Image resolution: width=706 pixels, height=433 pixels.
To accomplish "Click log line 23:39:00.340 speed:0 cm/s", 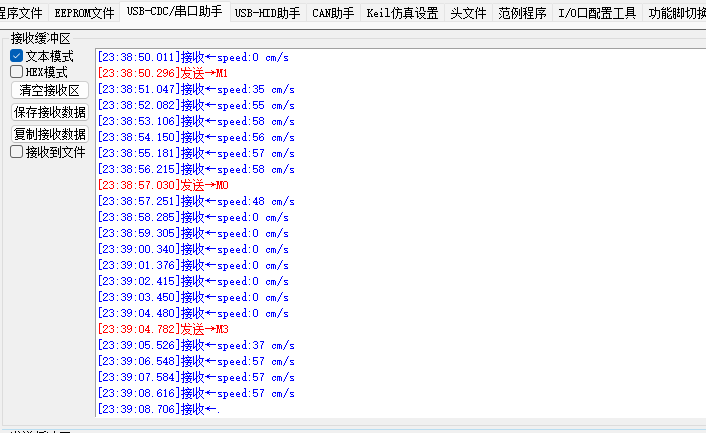I will [193, 249].
